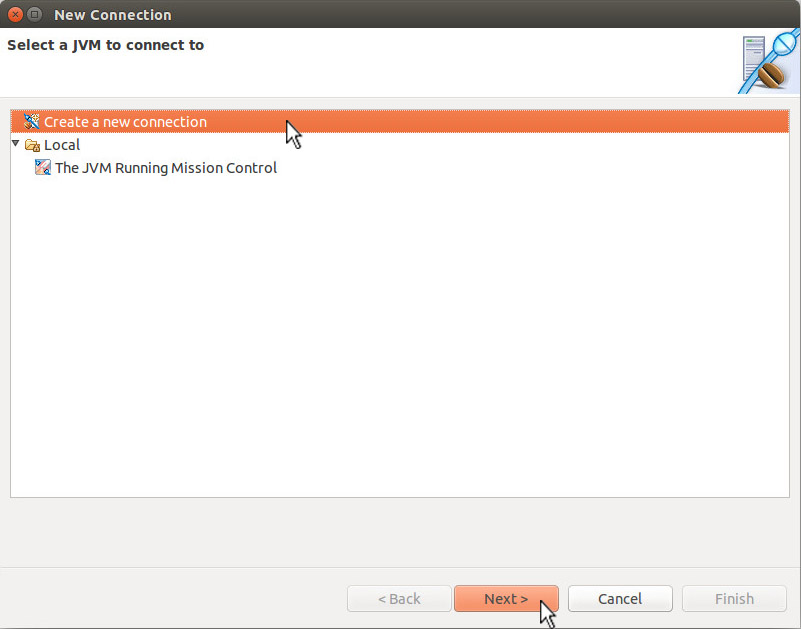Viewport: 801px width, 629px height.
Task: Dismiss dialog using the Cancel button
Action: (620, 598)
